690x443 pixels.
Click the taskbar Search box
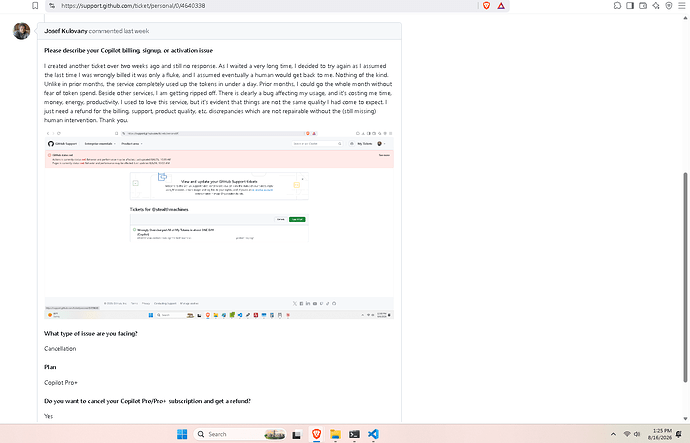tap(240, 434)
